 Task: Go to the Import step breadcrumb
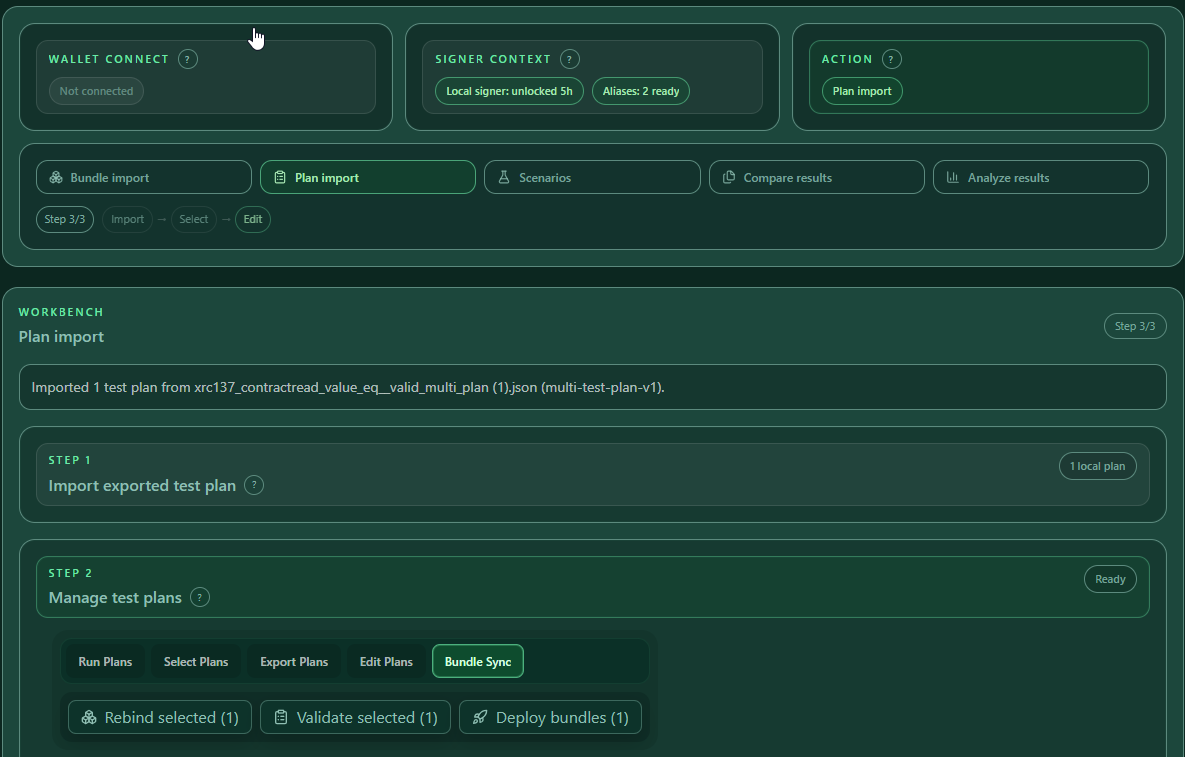[127, 219]
